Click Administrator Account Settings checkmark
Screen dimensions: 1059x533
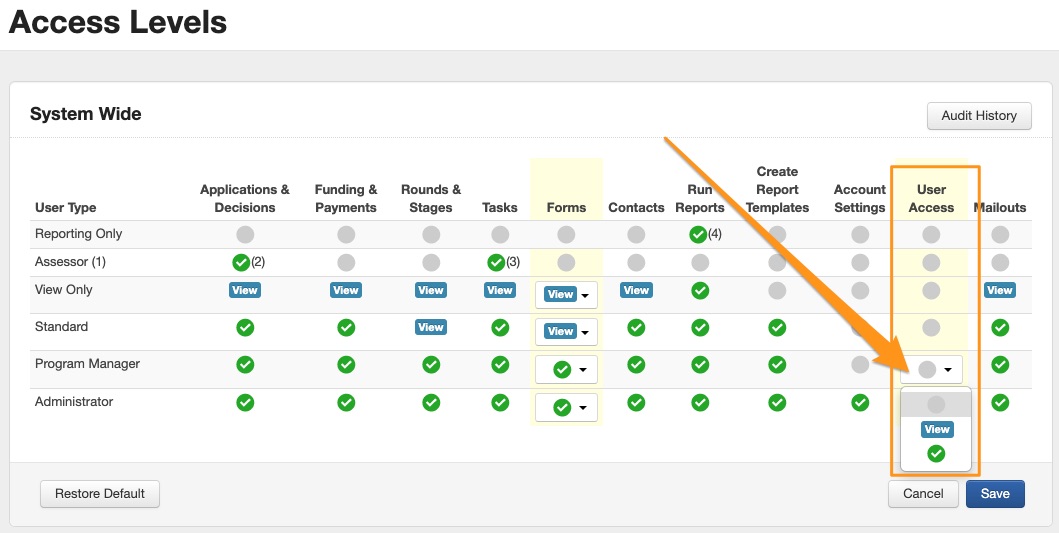[859, 402]
